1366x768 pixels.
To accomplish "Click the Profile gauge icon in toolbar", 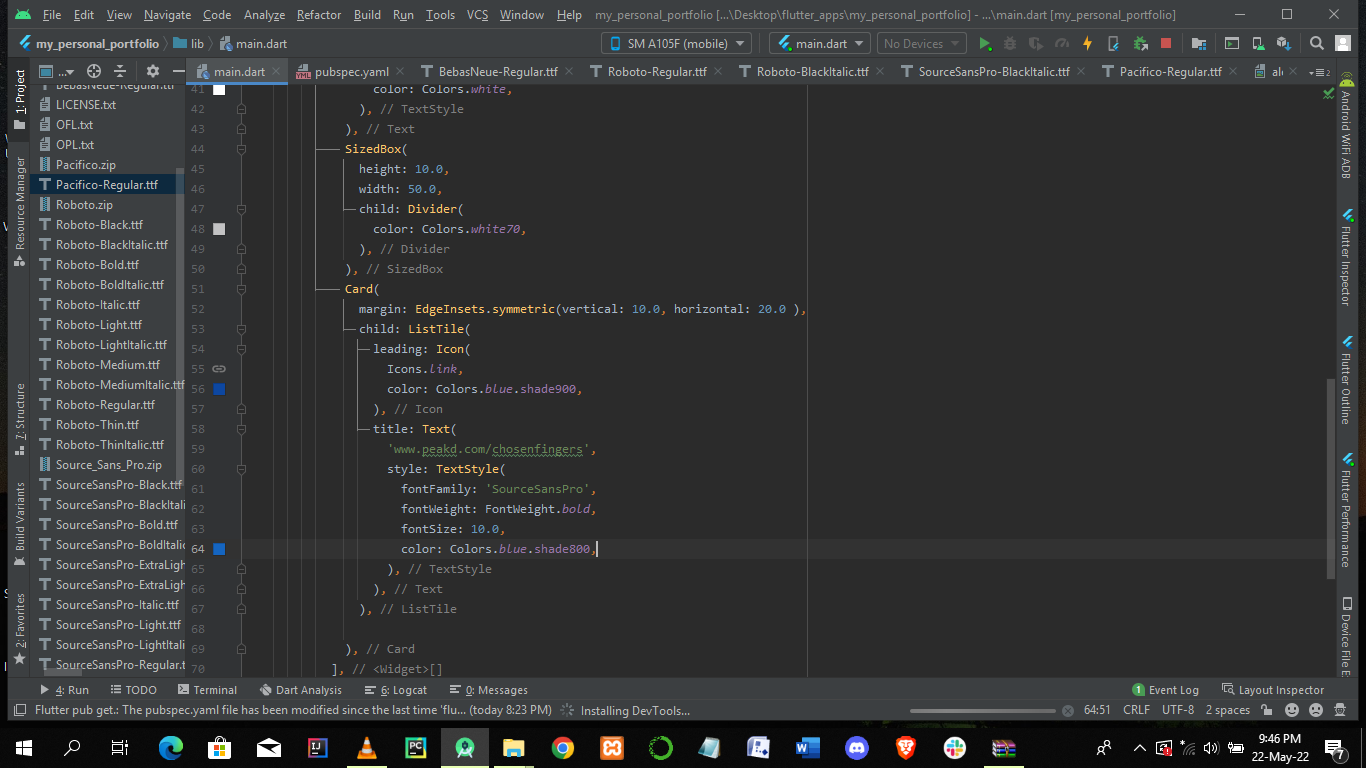I will point(1061,44).
